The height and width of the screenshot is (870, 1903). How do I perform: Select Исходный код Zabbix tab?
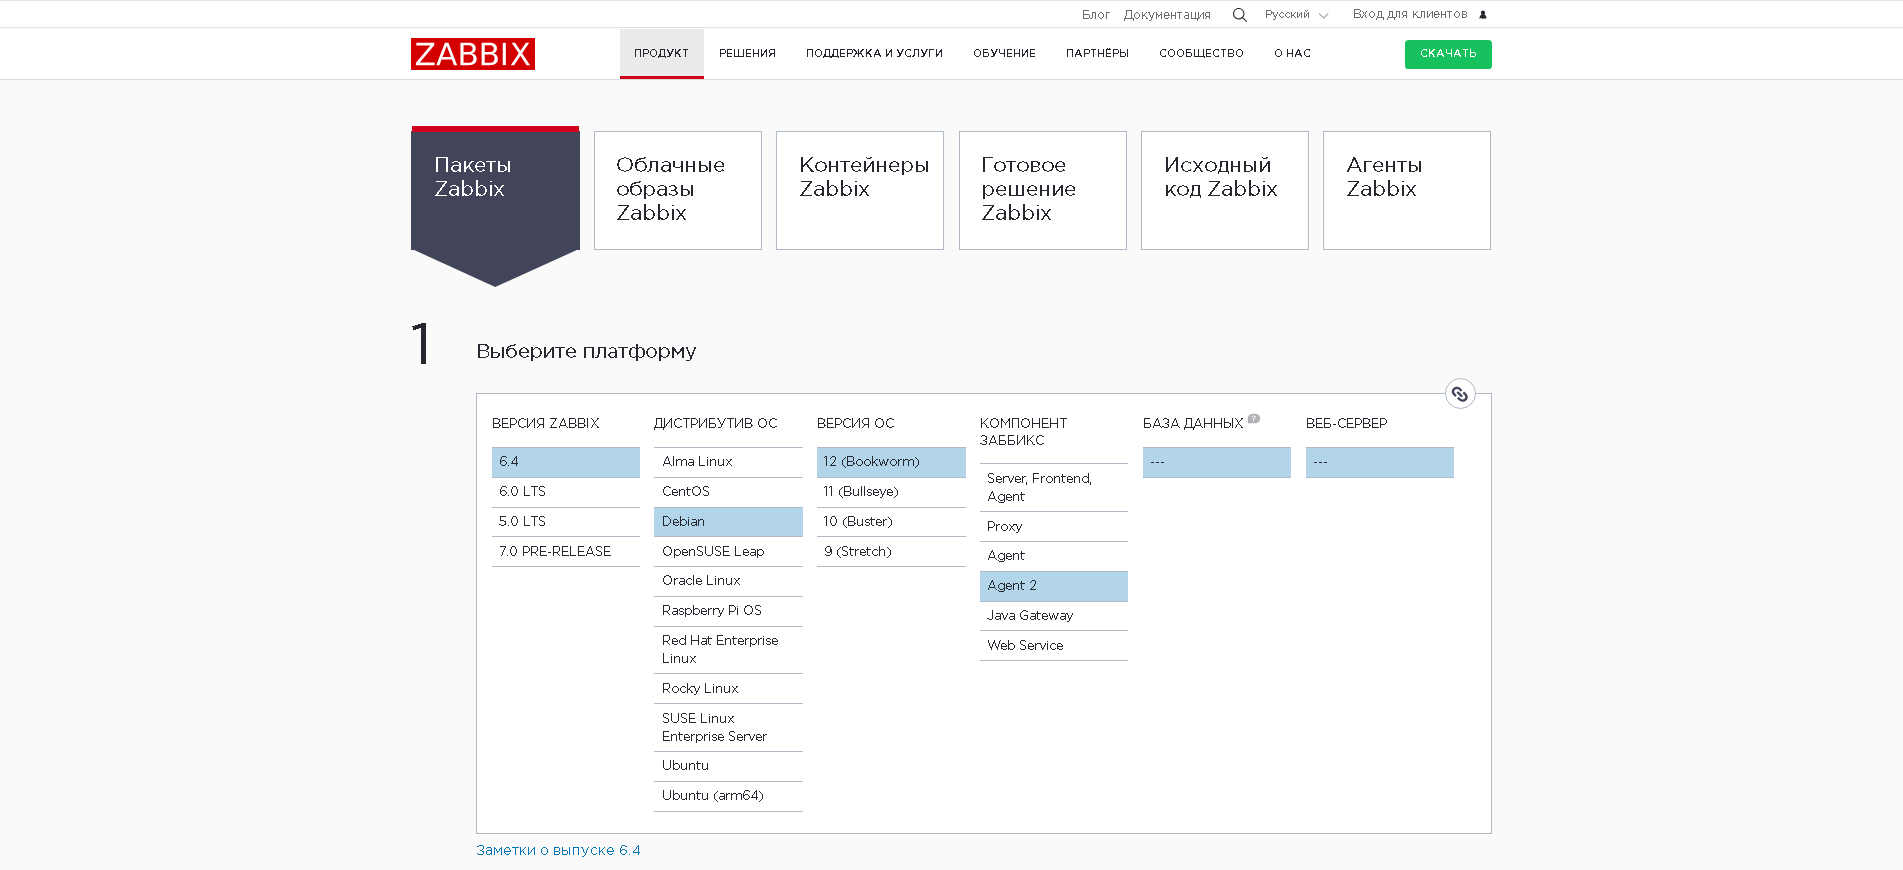point(1225,190)
